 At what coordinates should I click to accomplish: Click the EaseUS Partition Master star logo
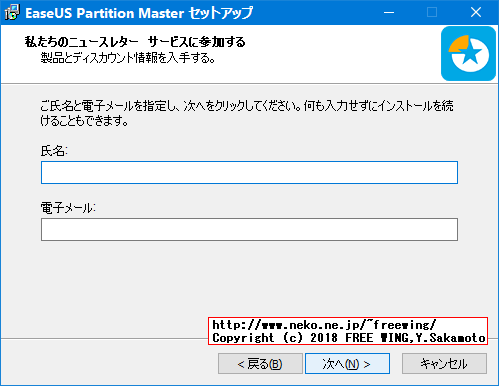pyautogui.click(x=468, y=54)
